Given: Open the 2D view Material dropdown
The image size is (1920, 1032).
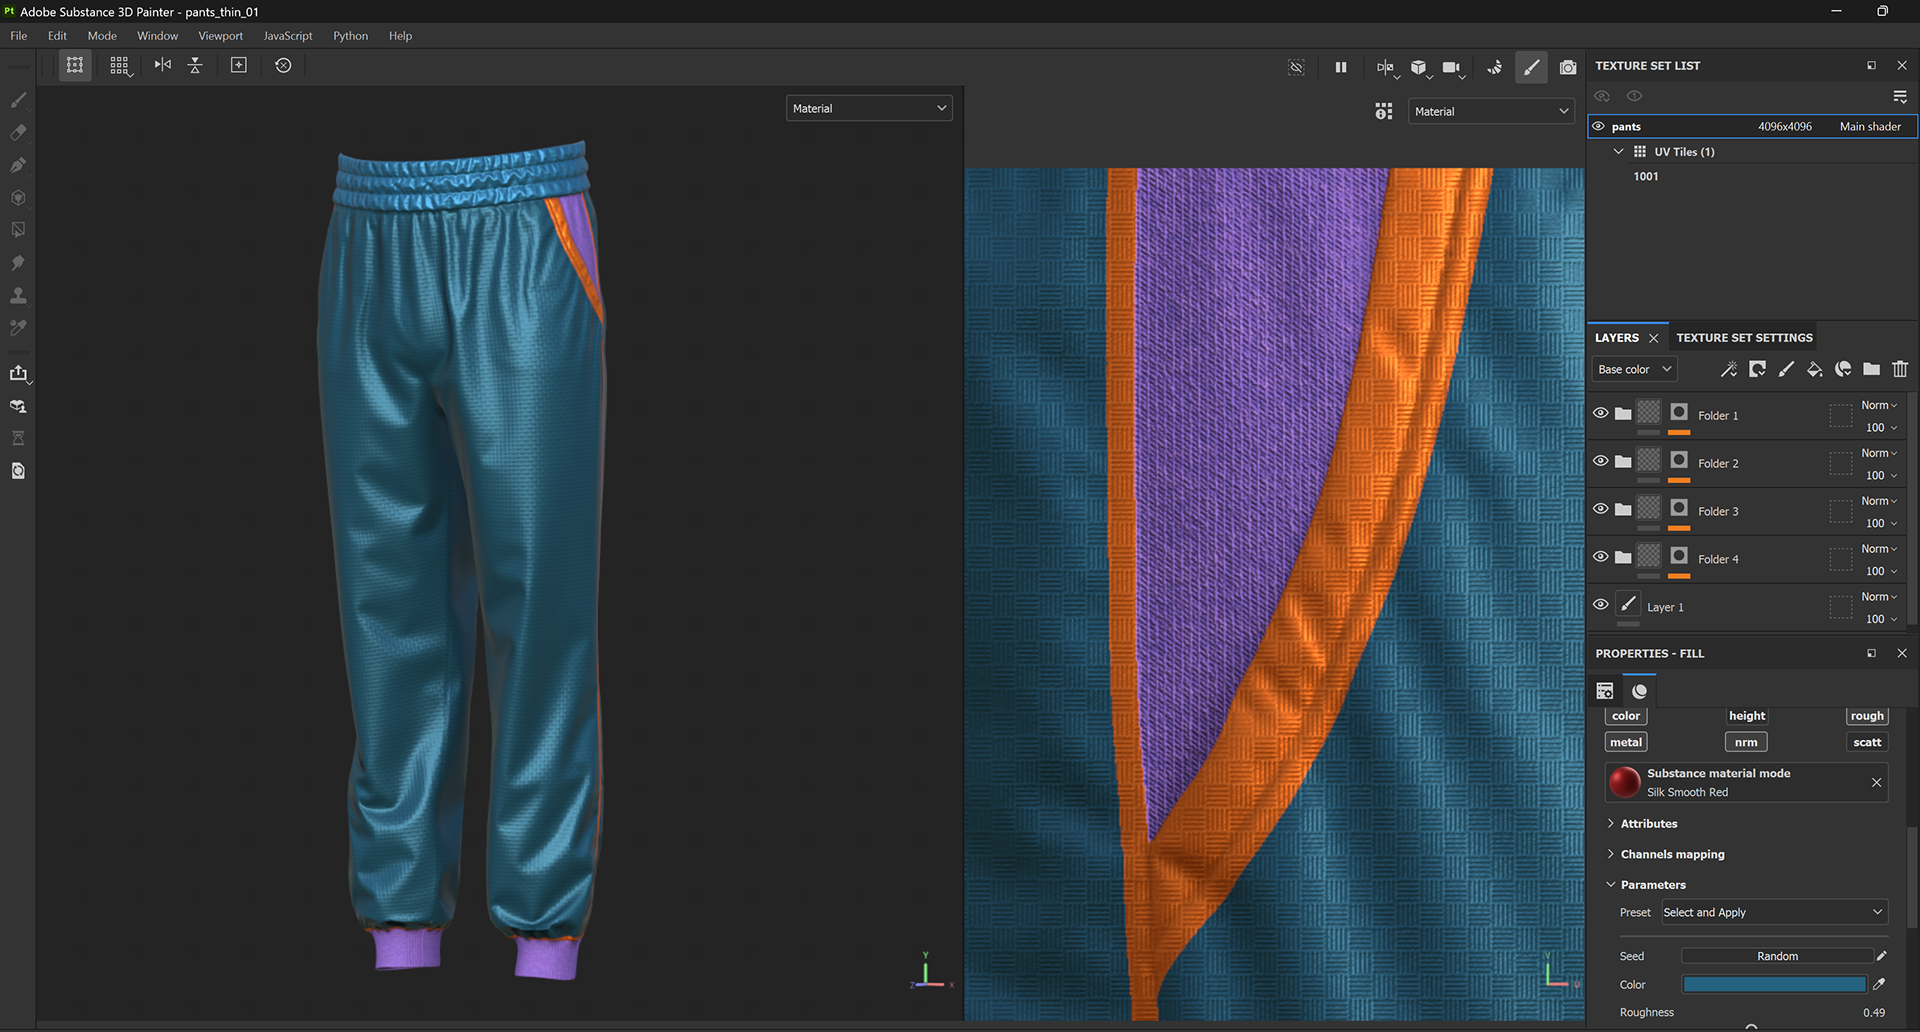Looking at the screenshot, I should tap(1491, 111).
